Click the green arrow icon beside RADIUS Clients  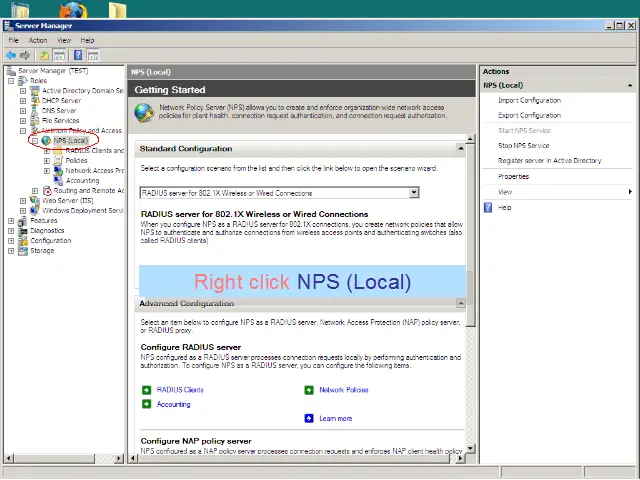tap(147, 390)
